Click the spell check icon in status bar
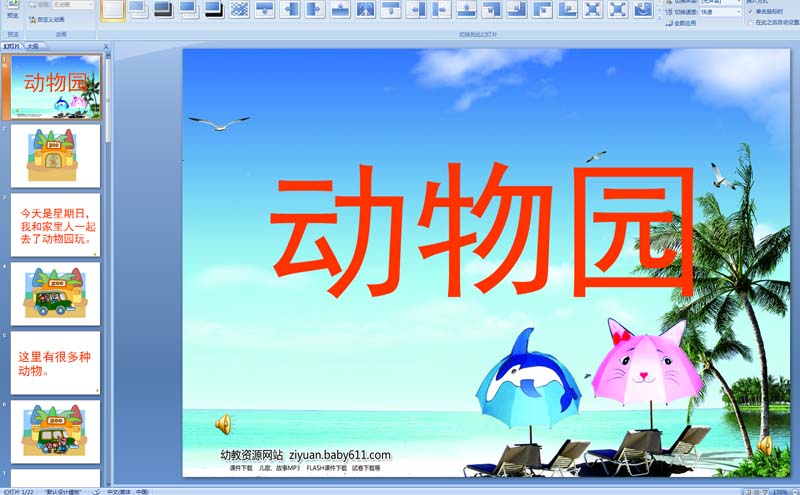 click(x=96, y=492)
